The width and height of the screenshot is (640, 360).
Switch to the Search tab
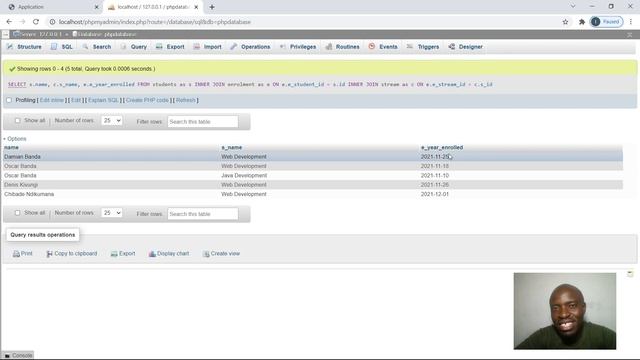(97, 47)
